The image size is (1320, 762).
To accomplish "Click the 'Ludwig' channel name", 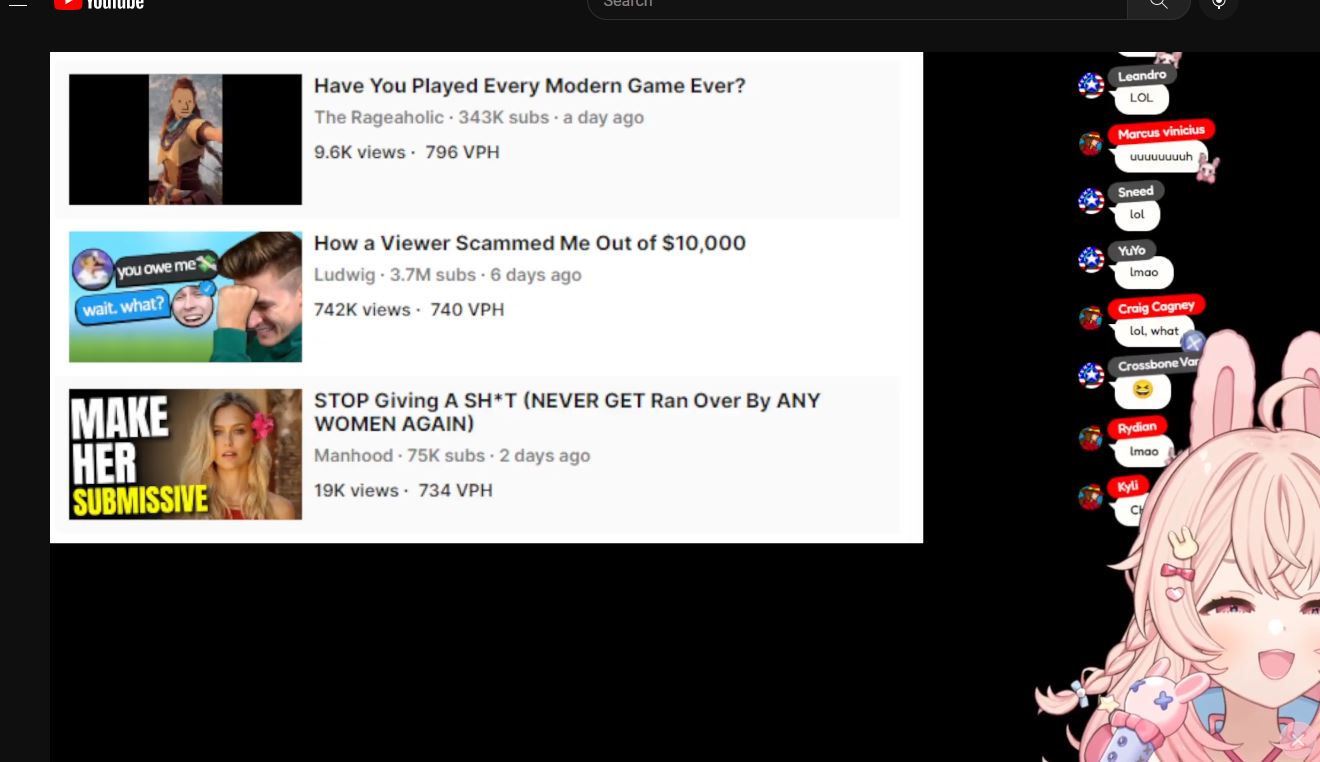I will coord(344,275).
